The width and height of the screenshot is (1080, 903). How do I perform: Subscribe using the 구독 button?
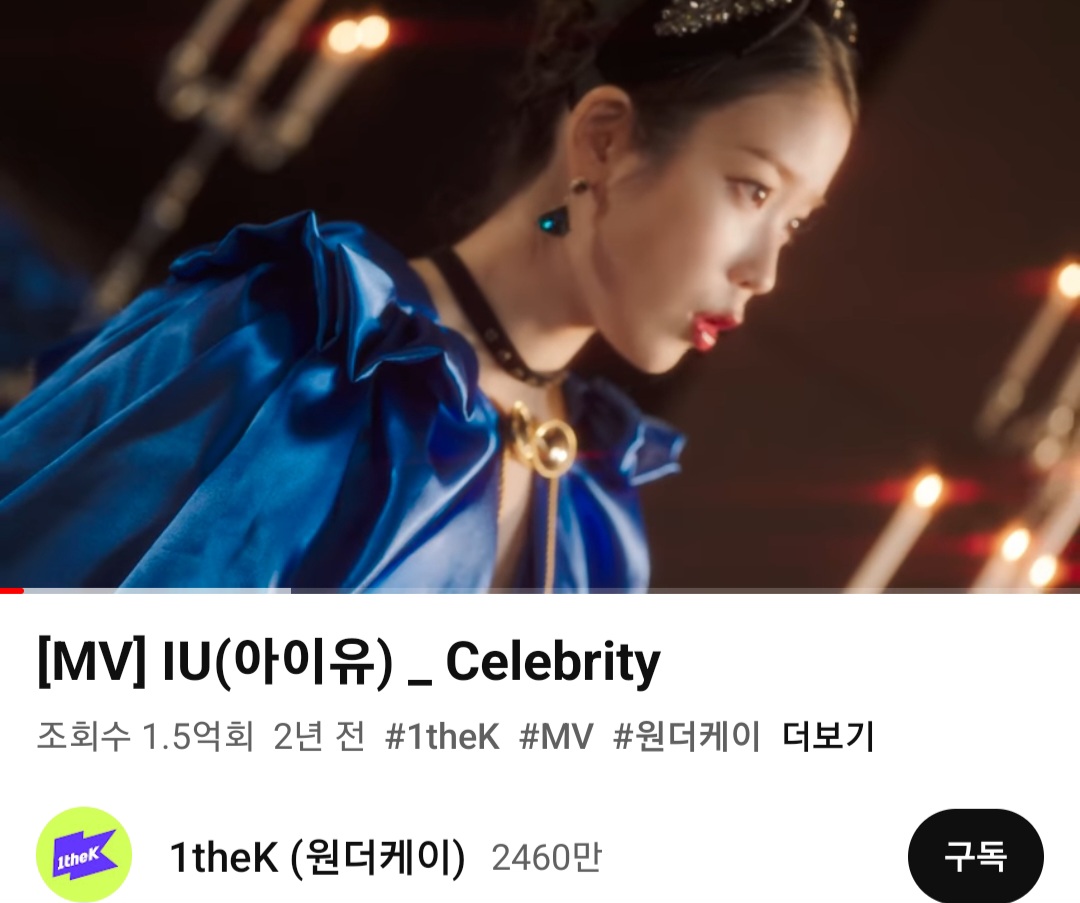click(975, 856)
